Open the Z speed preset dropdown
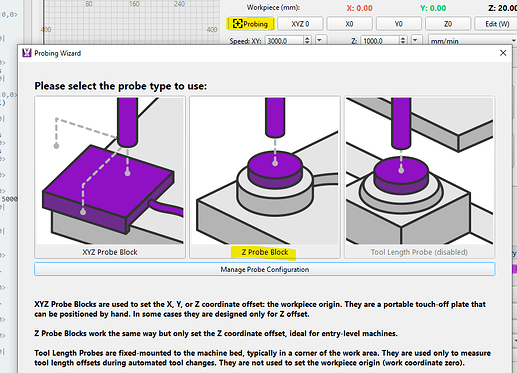The height and width of the screenshot is (373, 517). click(415, 40)
